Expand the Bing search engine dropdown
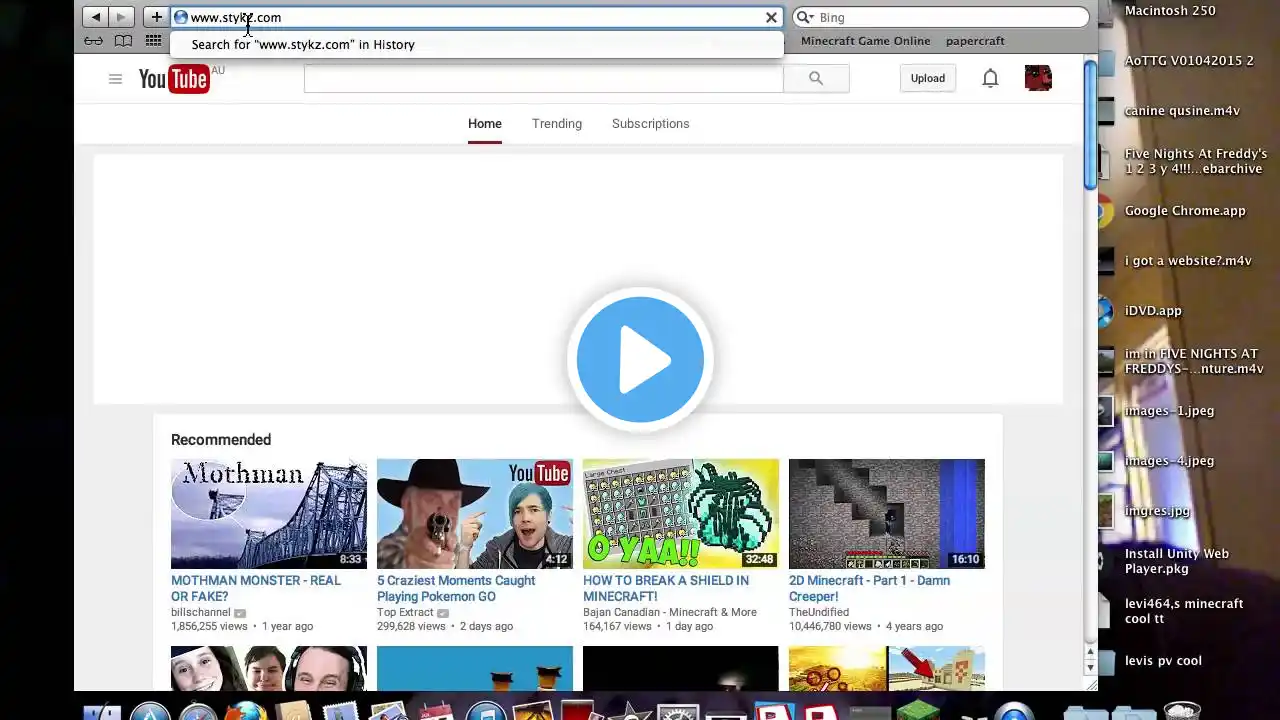Screen dimensions: 1280x720 click(805, 17)
